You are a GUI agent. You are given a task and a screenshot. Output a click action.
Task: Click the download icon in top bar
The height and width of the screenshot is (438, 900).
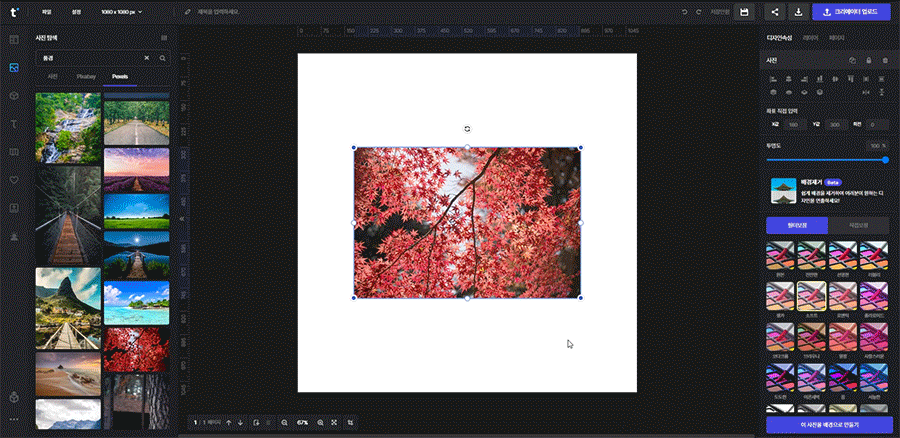pos(798,12)
